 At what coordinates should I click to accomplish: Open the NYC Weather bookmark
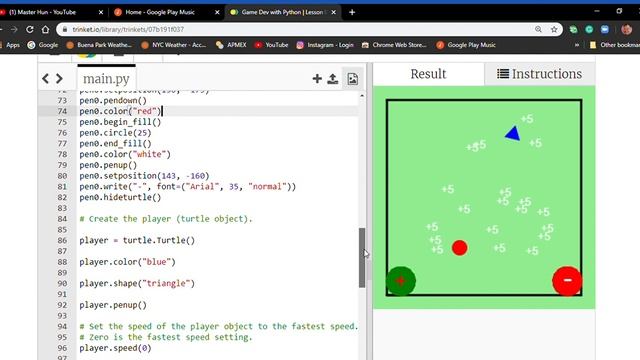tap(174, 45)
